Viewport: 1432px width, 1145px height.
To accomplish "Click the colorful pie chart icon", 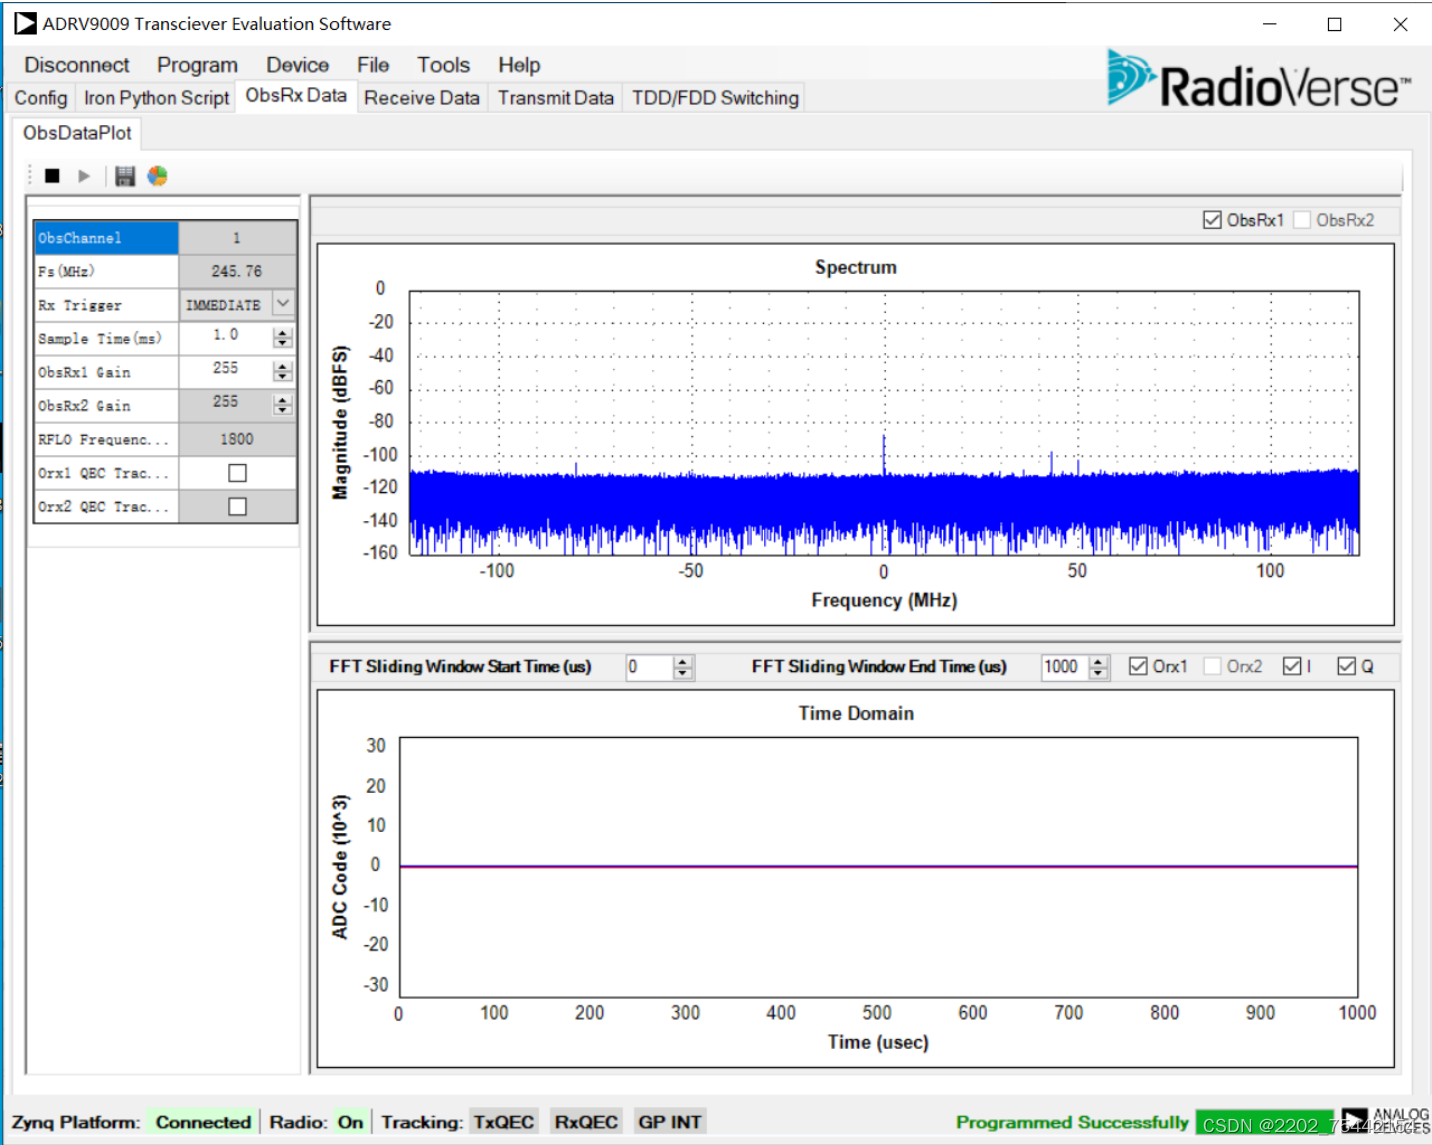I will 157,176.
